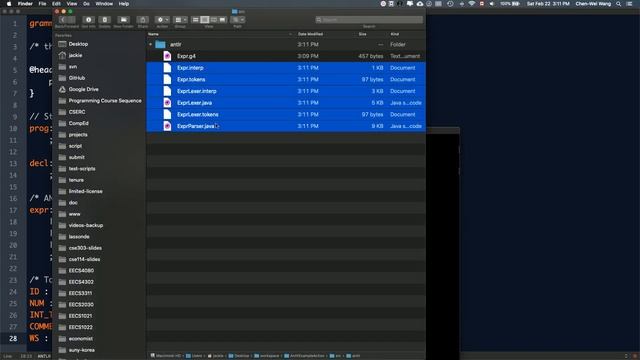Open the Share toolbar button
The width and height of the screenshot is (640, 360).
coord(142,20)
